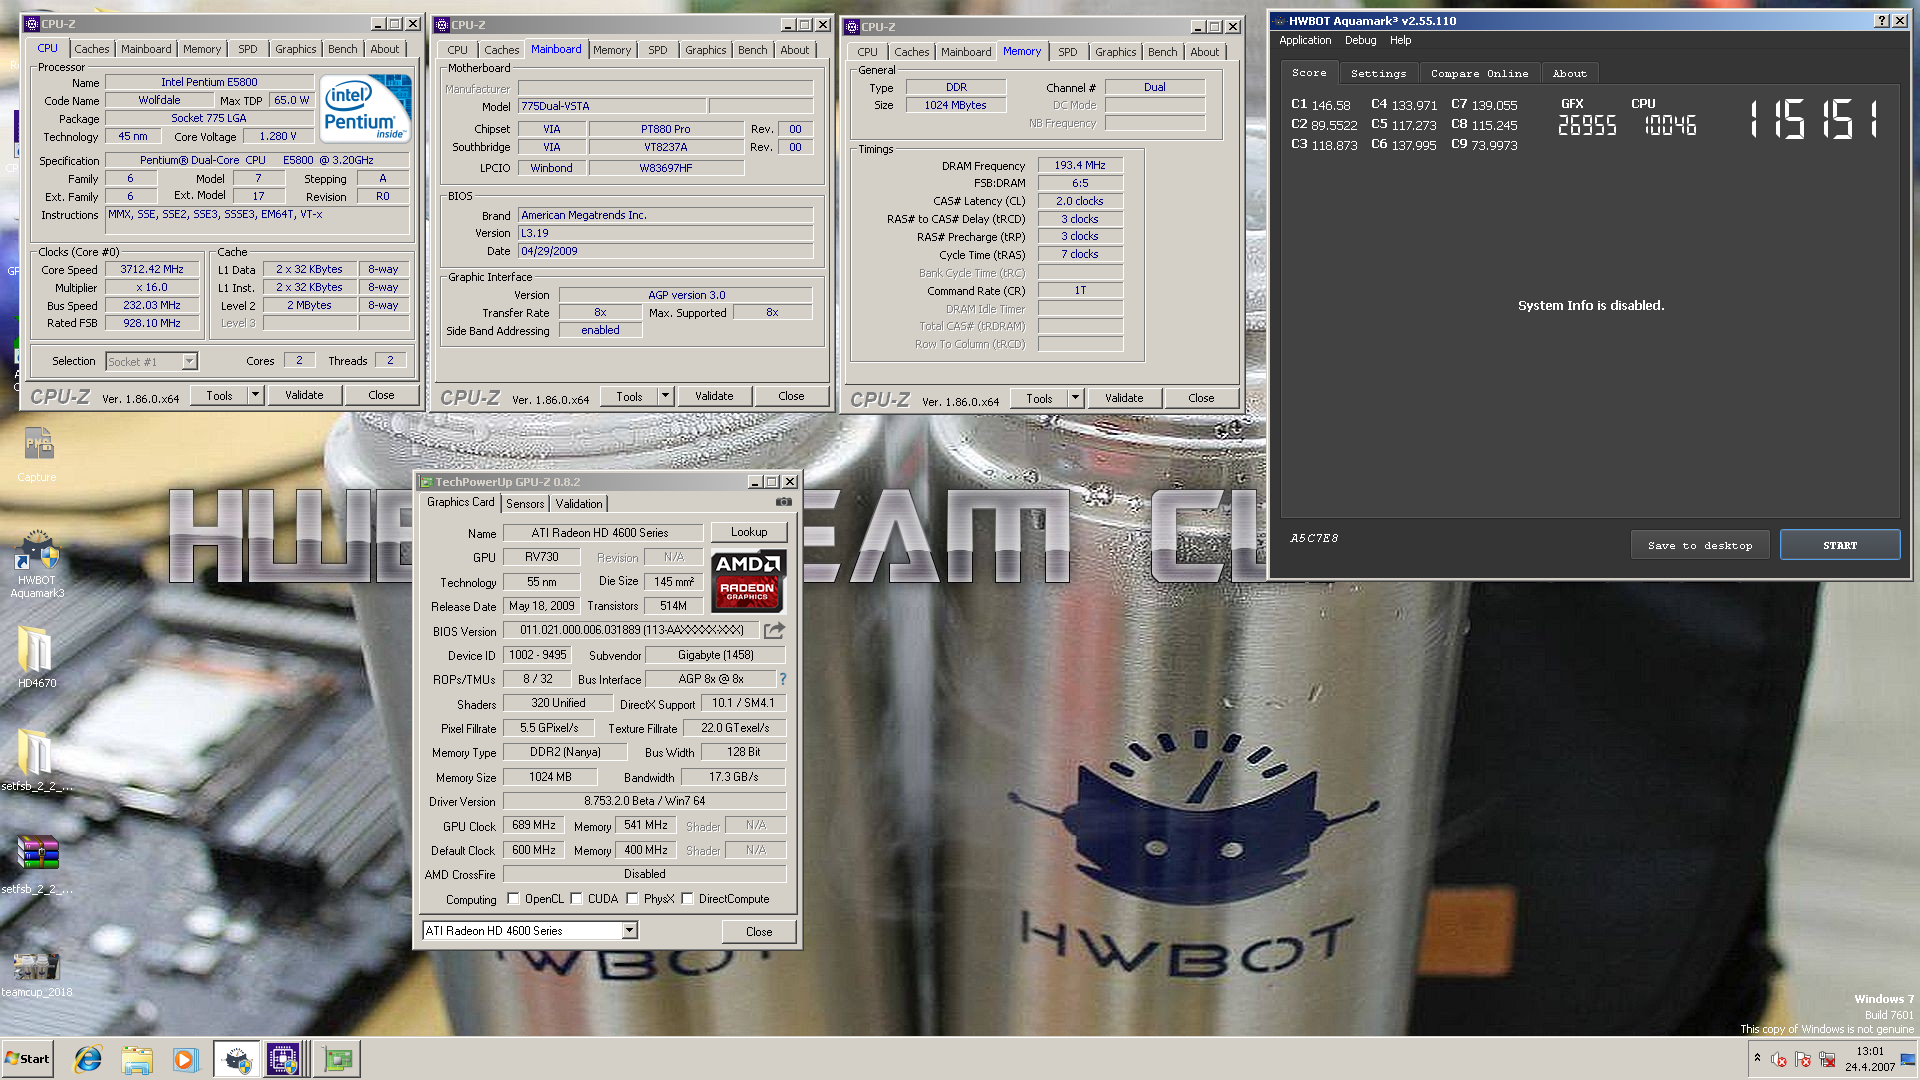Show hidden system tray icons
This screenshot has height=1080, width=1920.
point(1757,1058)
